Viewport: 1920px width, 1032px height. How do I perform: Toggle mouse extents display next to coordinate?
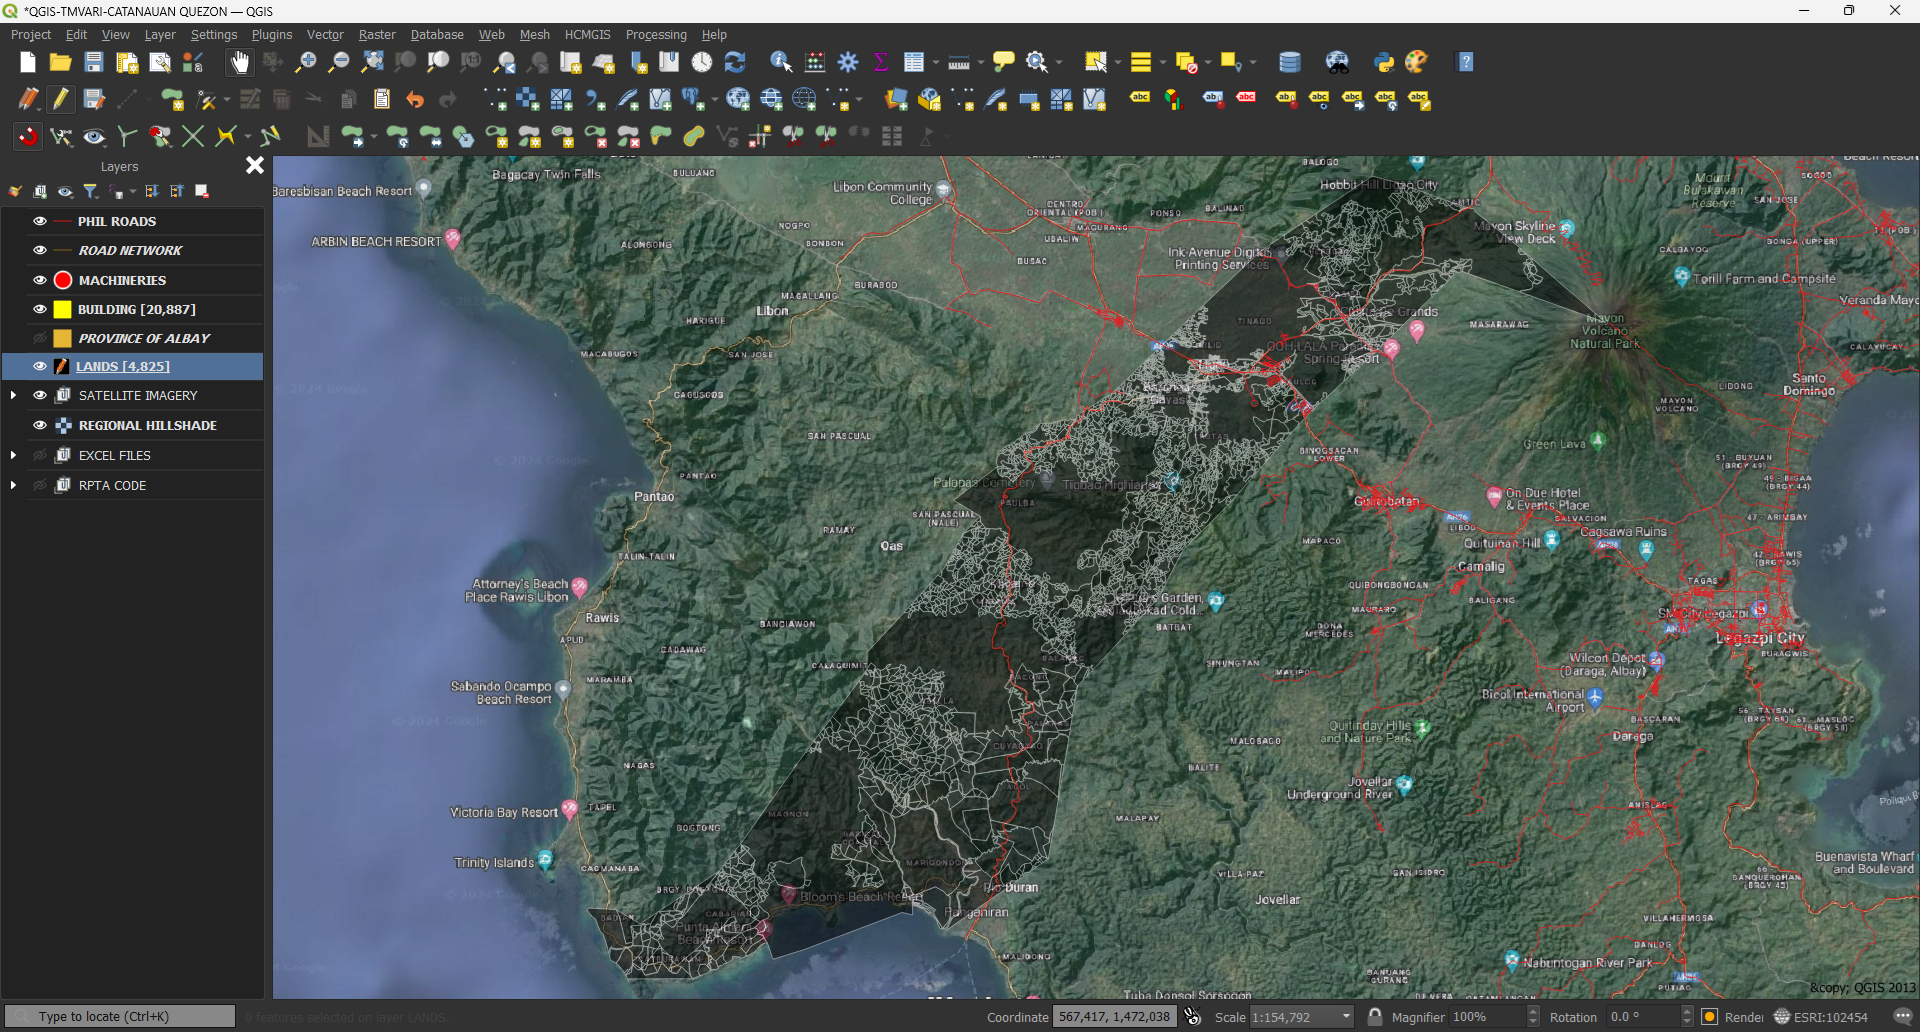pyautogui.click(x=1192, y=1017)
